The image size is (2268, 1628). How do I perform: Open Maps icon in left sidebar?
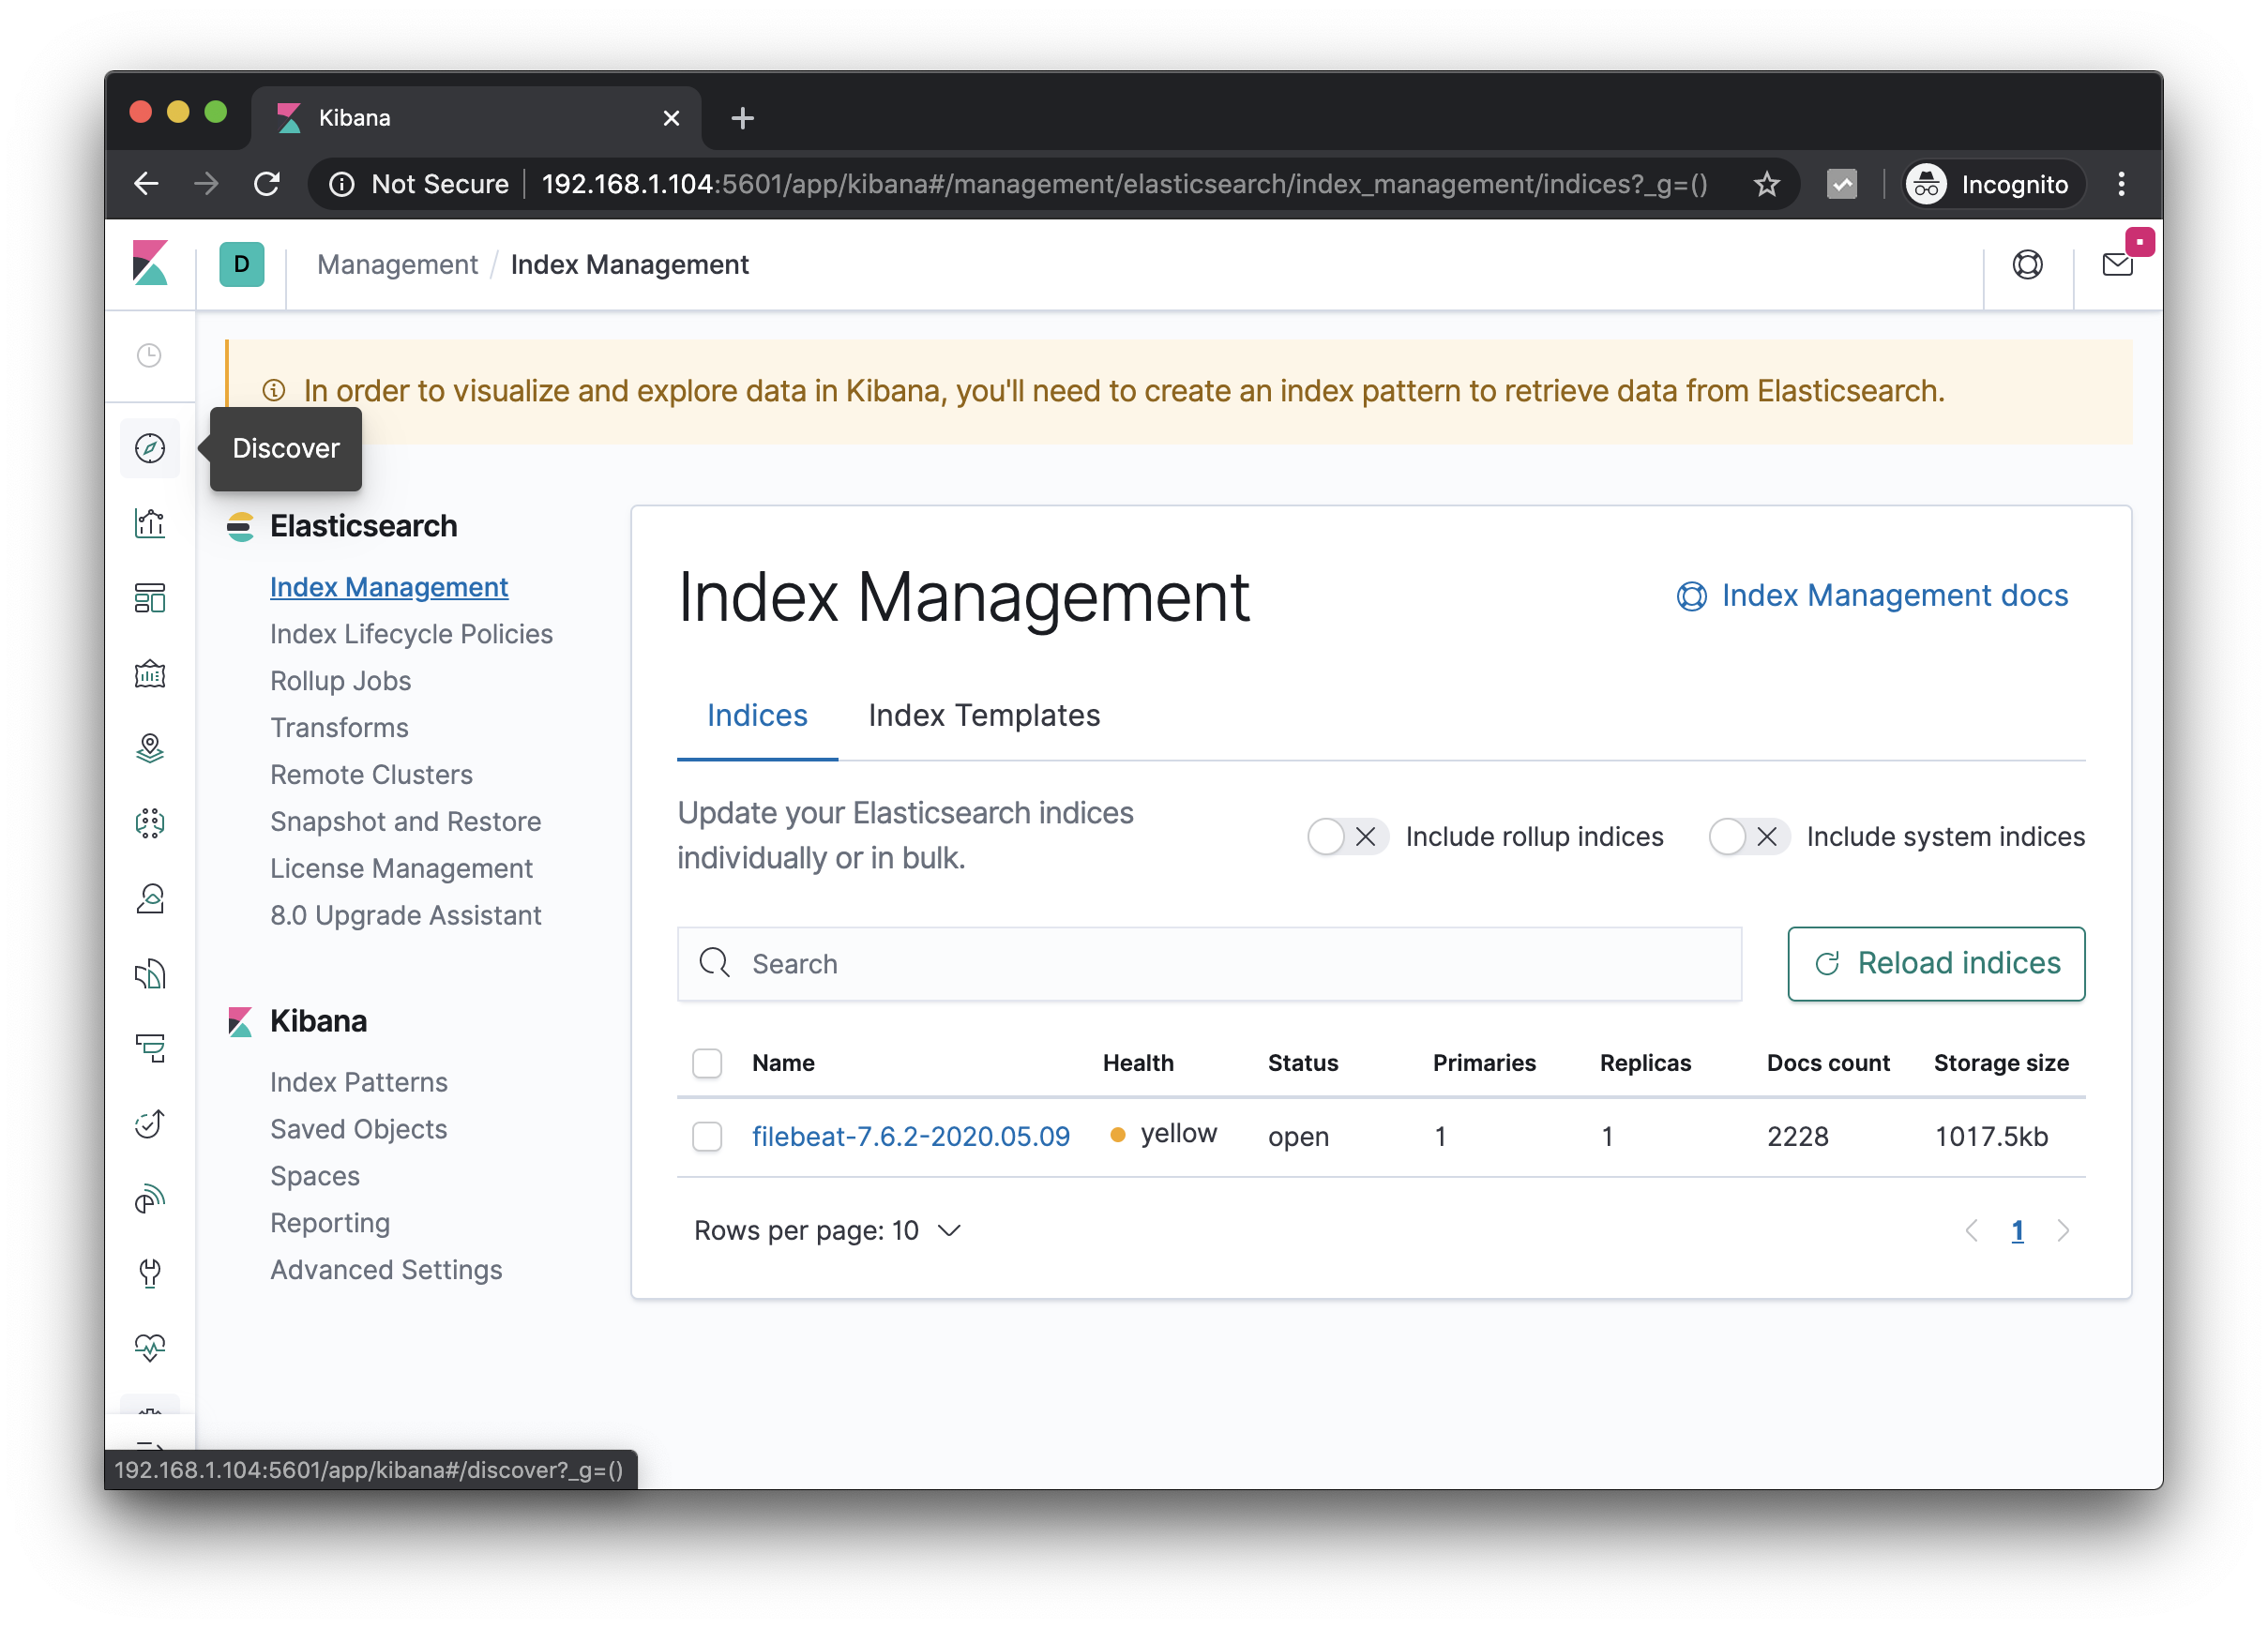pos(150,748)
